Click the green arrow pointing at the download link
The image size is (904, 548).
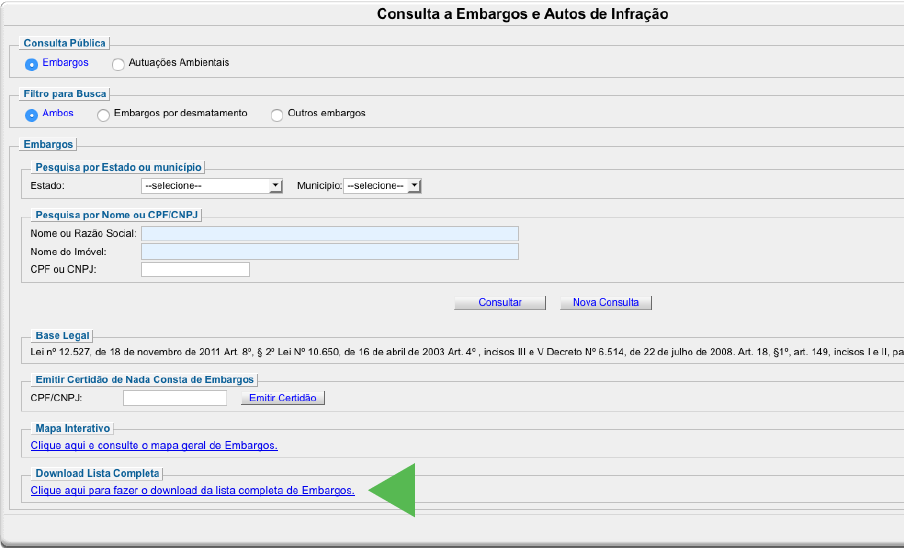(395, 490)
